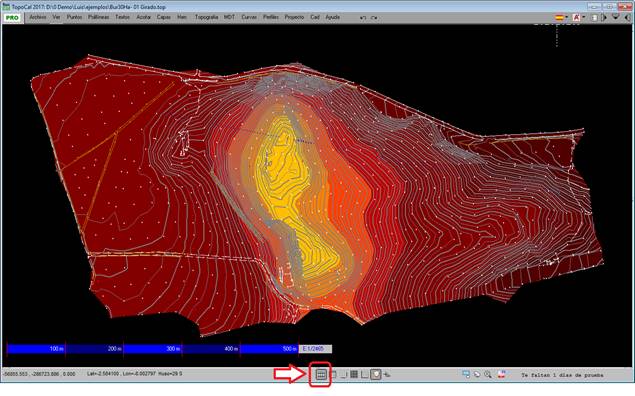Click the down-pointing arrow icon in top toolbar
Viewport: 635px width, 396px height.
(x=616, y=17)
